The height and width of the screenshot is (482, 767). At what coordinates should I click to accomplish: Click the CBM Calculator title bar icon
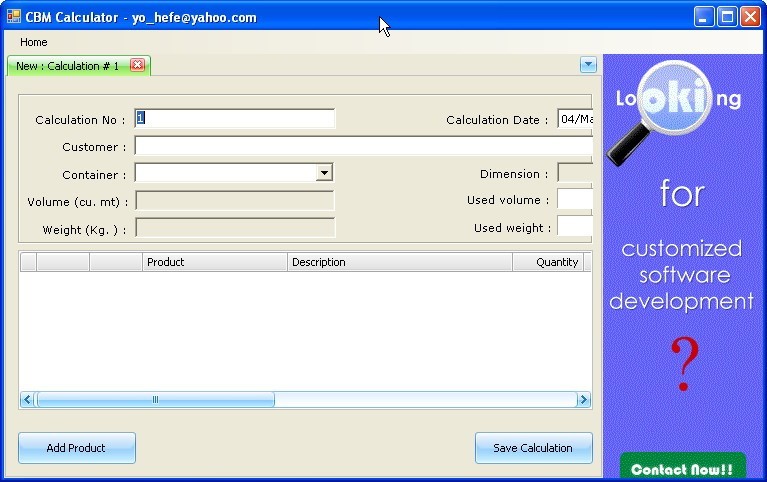tap(14, 17)
